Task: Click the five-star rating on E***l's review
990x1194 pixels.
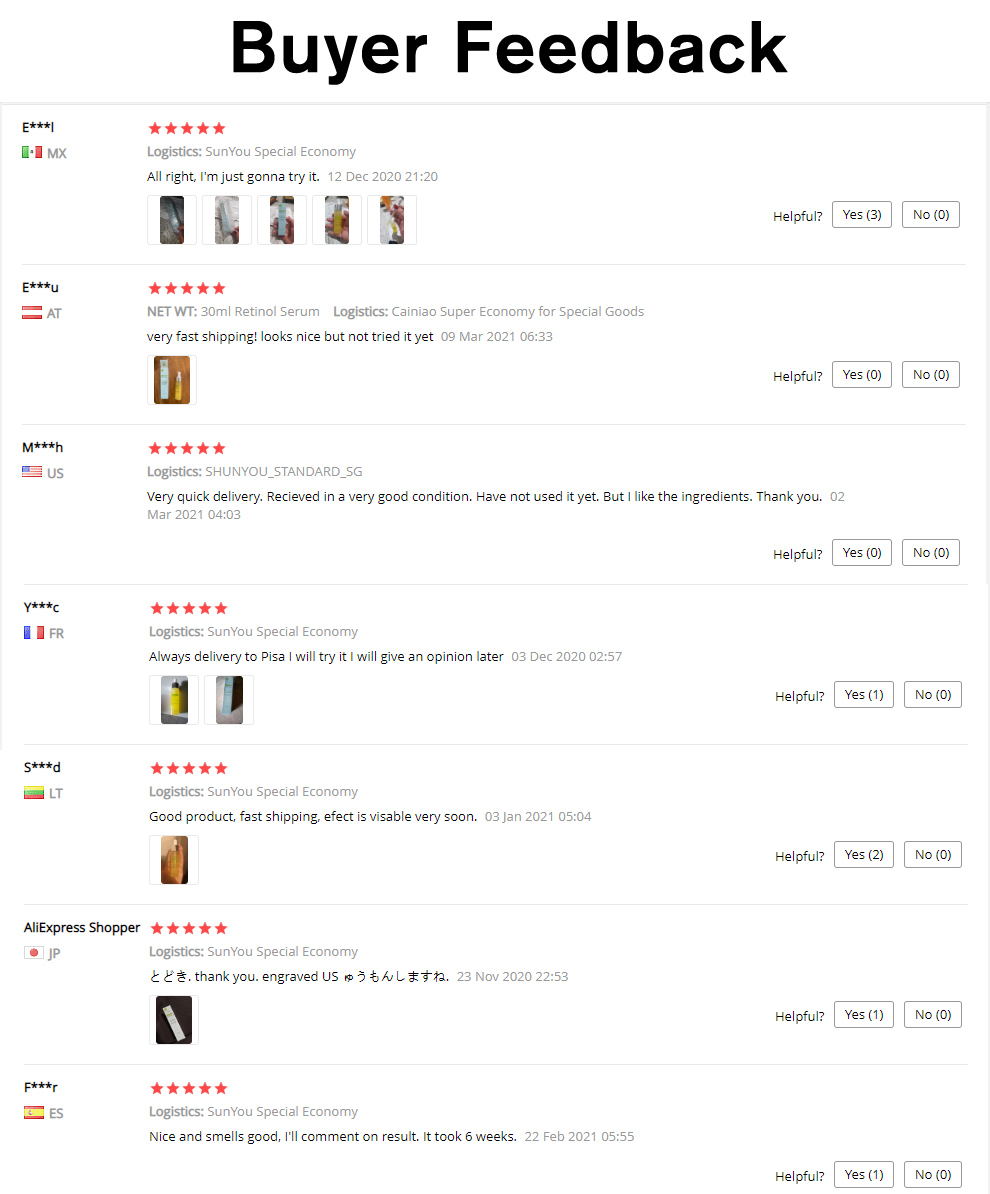Action: point(187,128)
